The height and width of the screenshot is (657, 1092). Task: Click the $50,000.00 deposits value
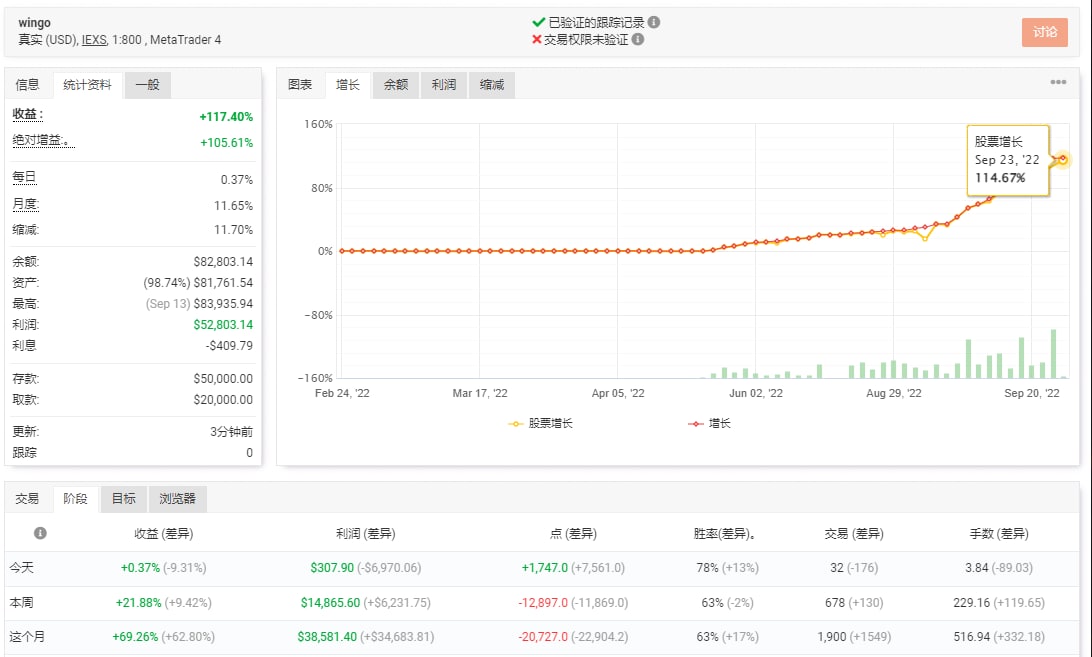tap(224, 379)
